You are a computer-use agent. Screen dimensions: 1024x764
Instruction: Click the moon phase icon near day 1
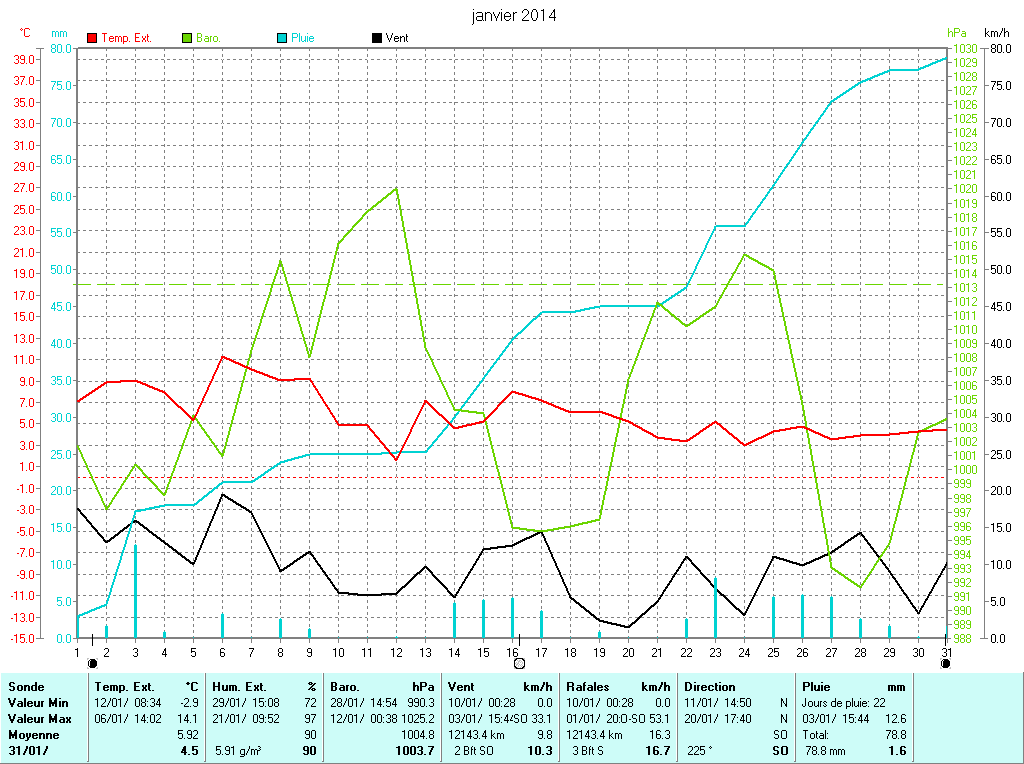tap(93, 662)
